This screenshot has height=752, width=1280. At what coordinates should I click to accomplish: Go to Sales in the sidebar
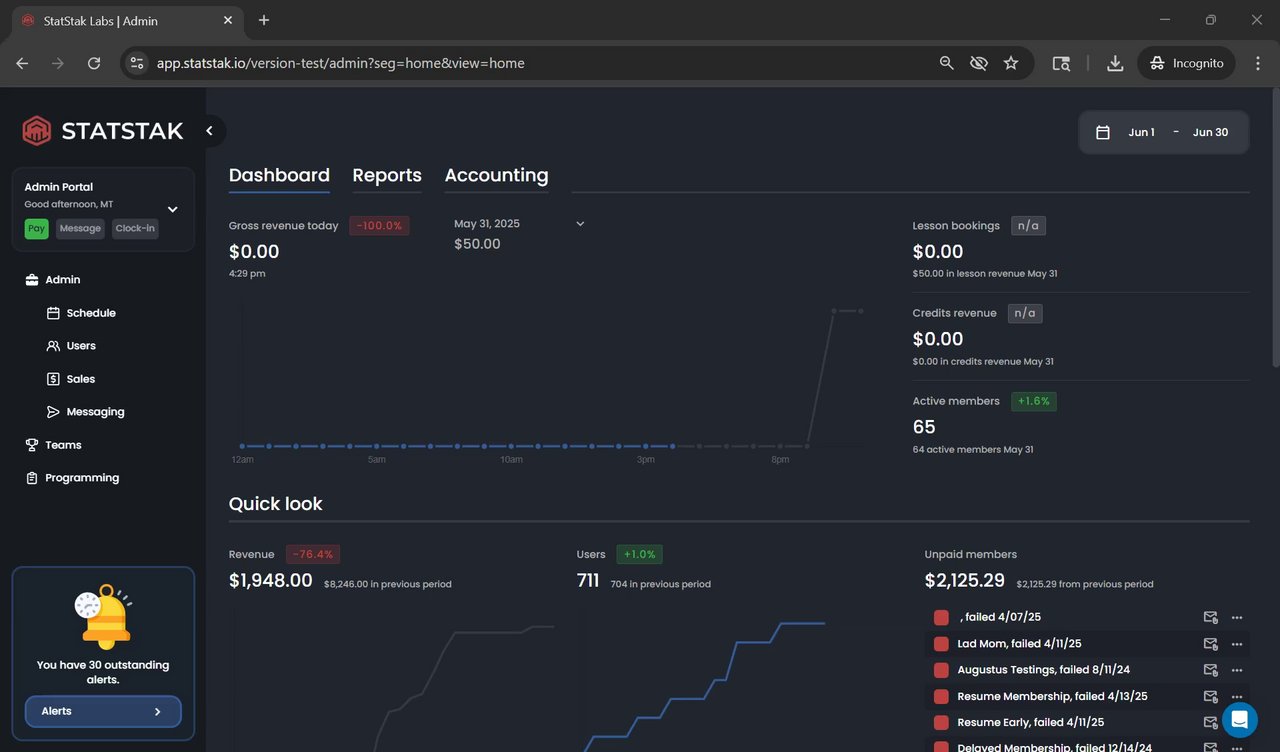point(81,379)
